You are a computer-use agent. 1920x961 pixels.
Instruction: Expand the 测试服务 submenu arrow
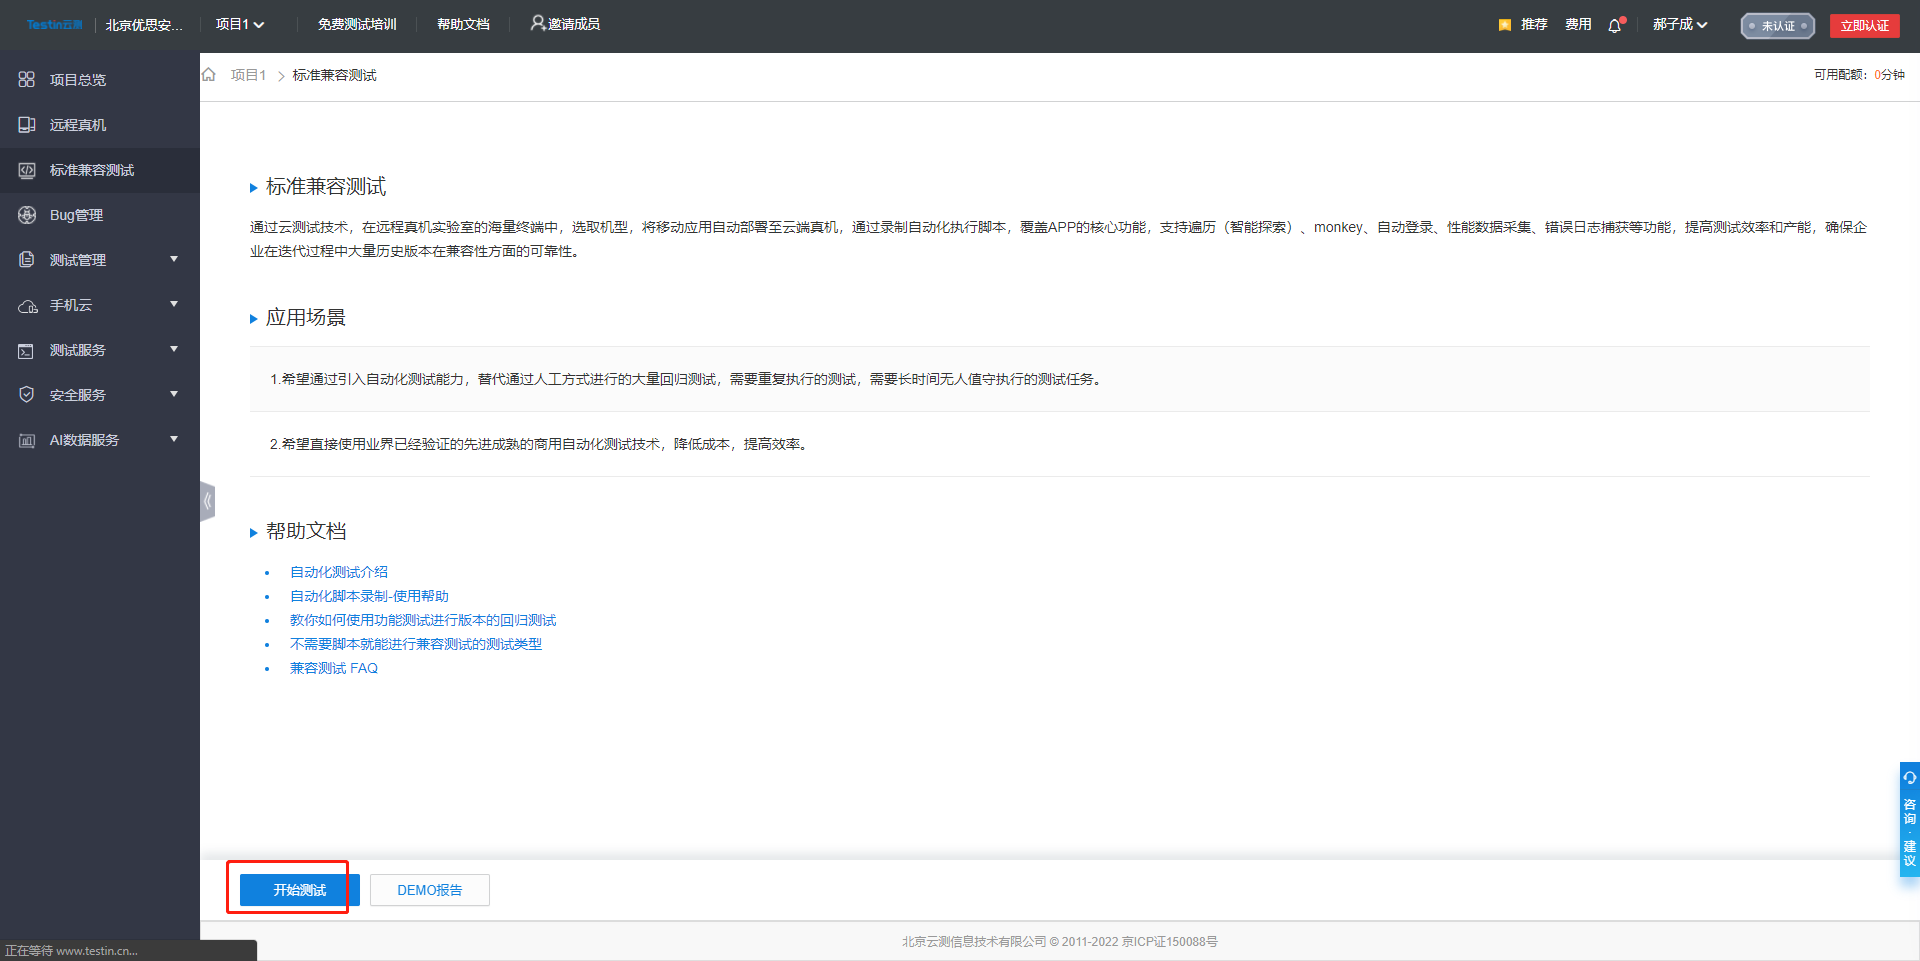tap(174, 349)
